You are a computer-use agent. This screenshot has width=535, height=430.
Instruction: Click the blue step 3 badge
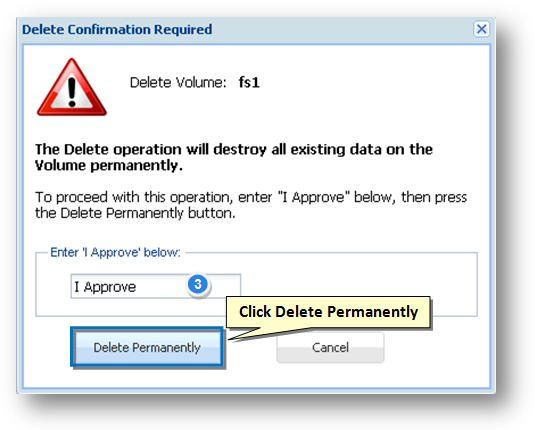pos(198,284)
